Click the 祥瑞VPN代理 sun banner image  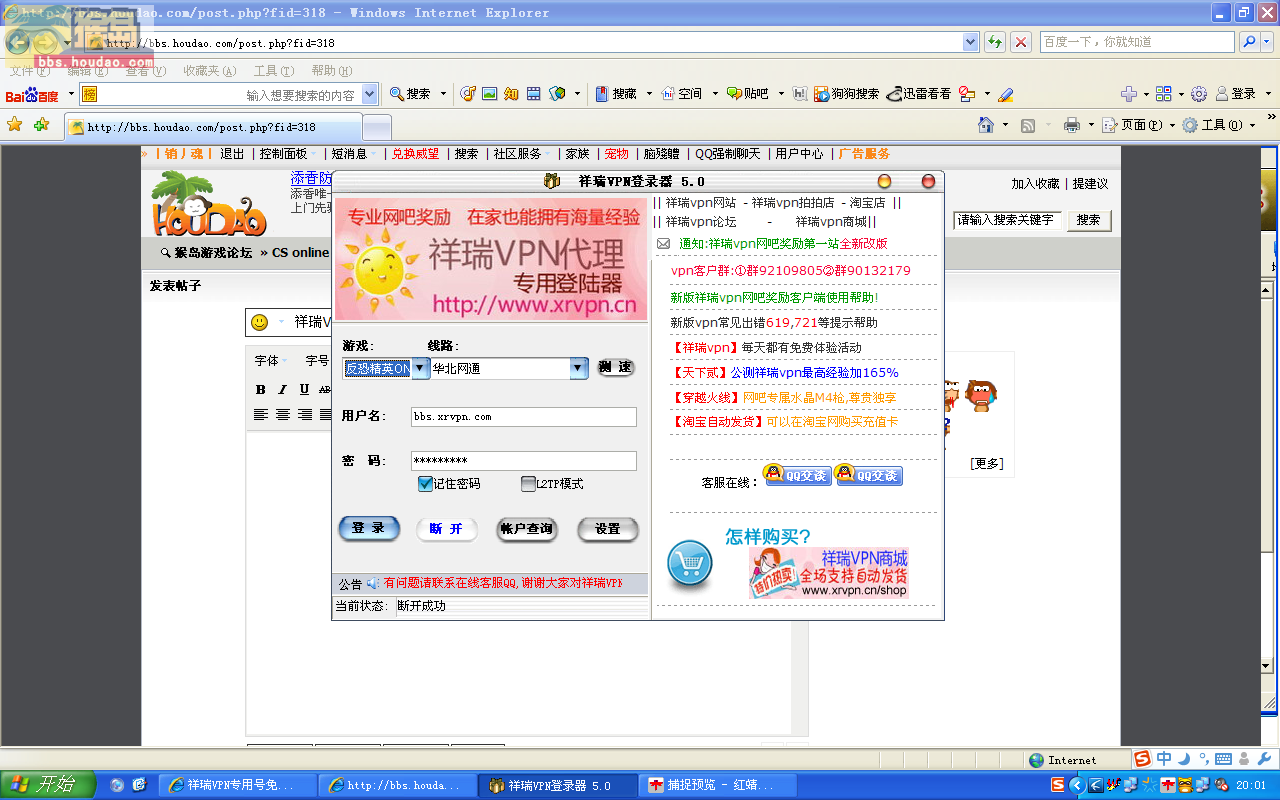pos(491,259)
